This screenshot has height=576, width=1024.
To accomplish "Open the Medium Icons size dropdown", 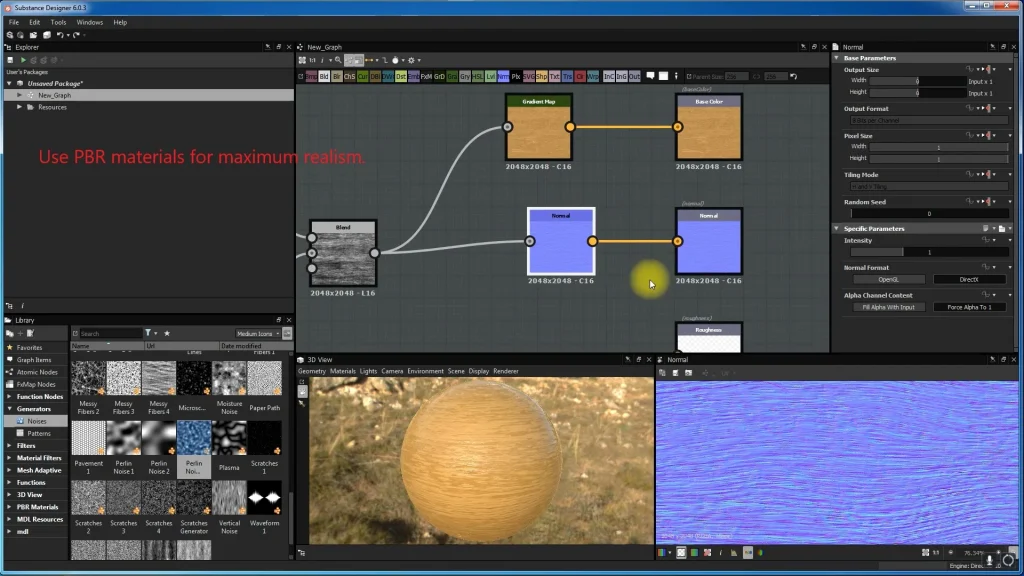I will tap(257, 334).
